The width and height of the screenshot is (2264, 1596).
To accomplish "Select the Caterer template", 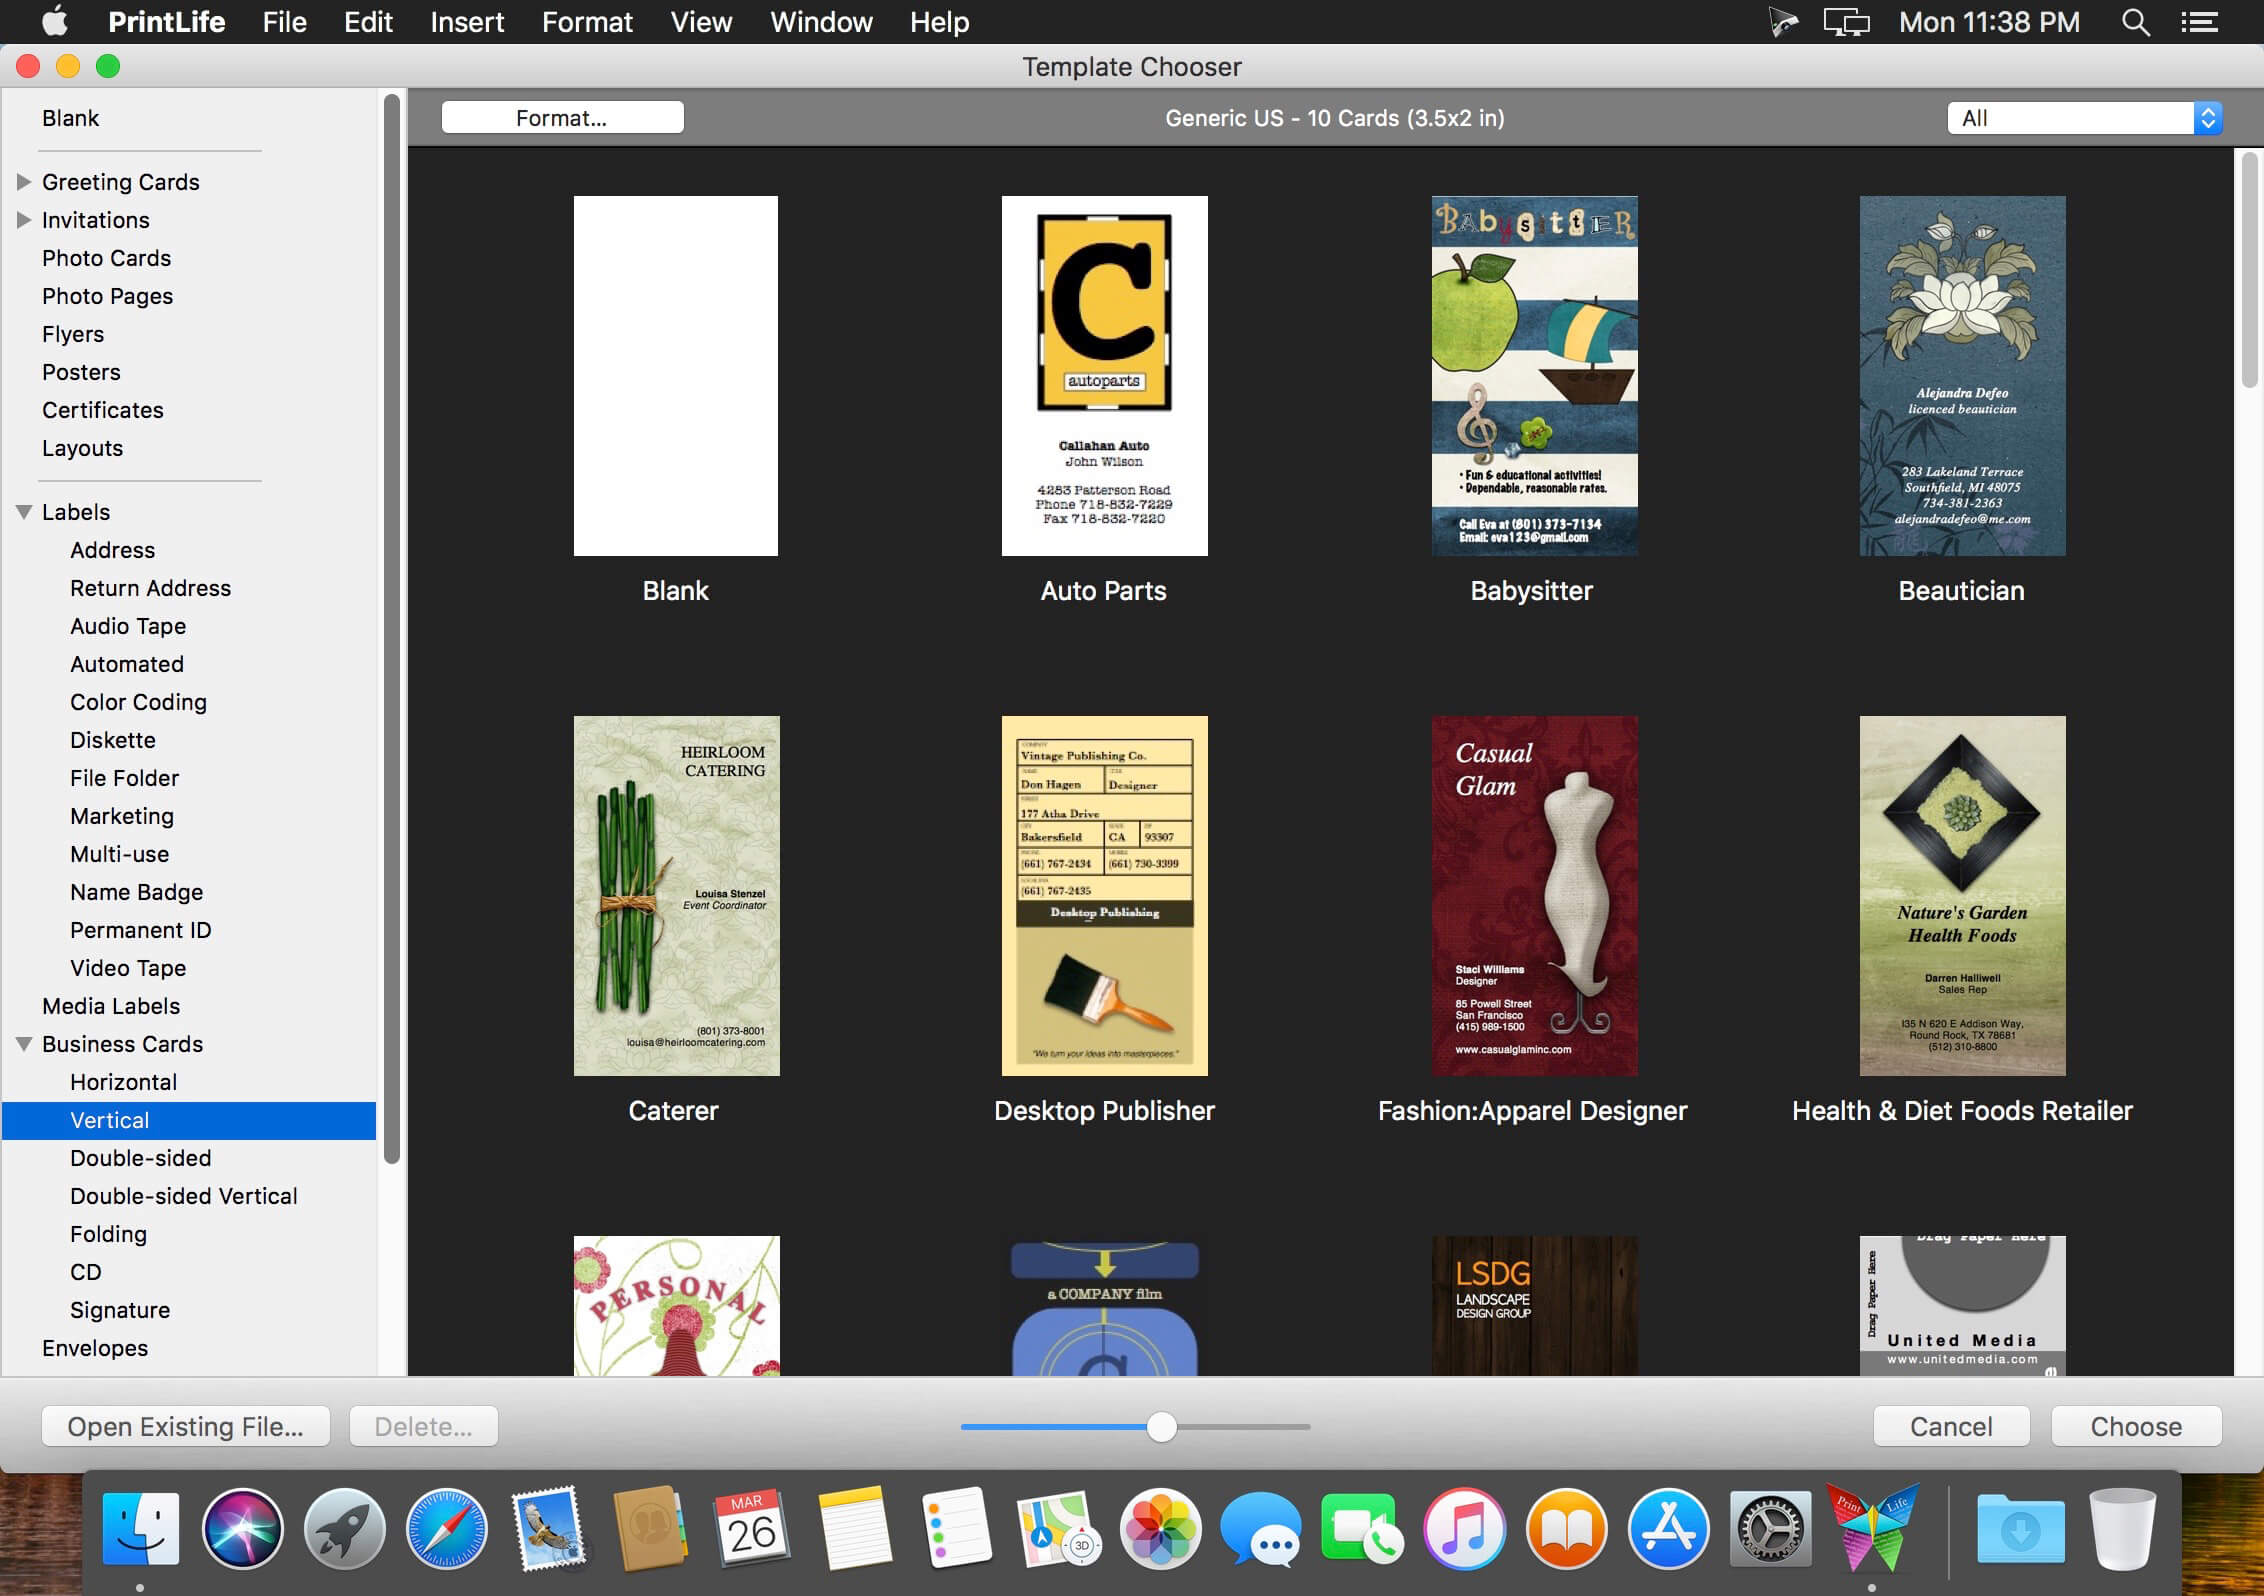I will coord(676,896).
